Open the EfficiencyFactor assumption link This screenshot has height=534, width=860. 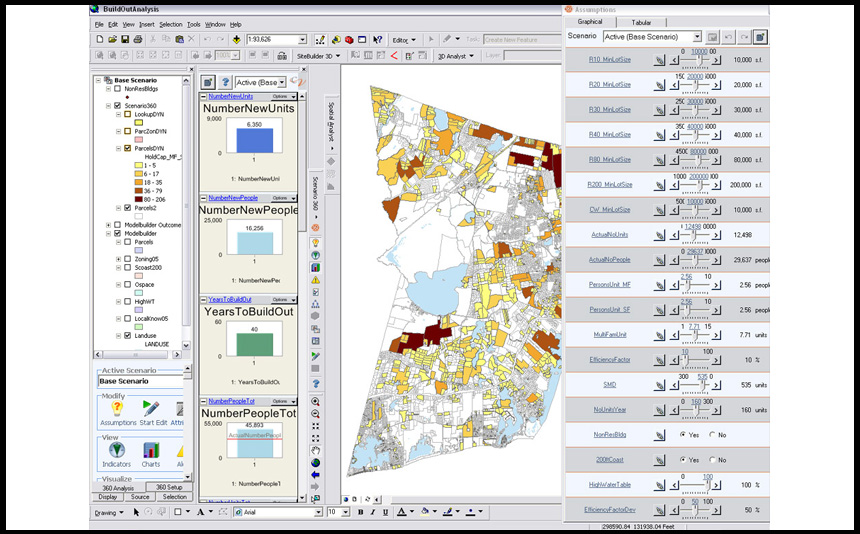pos(609,360)
